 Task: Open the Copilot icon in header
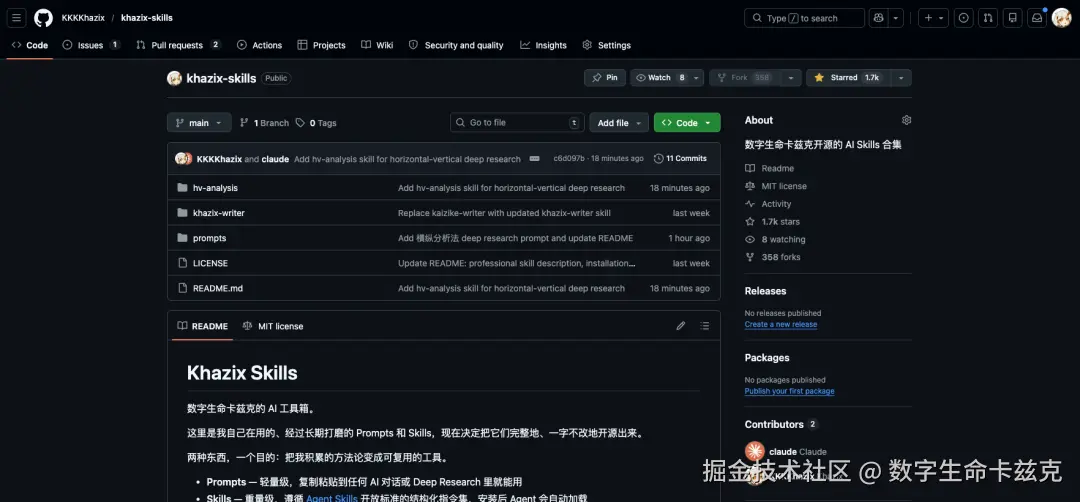878,18
